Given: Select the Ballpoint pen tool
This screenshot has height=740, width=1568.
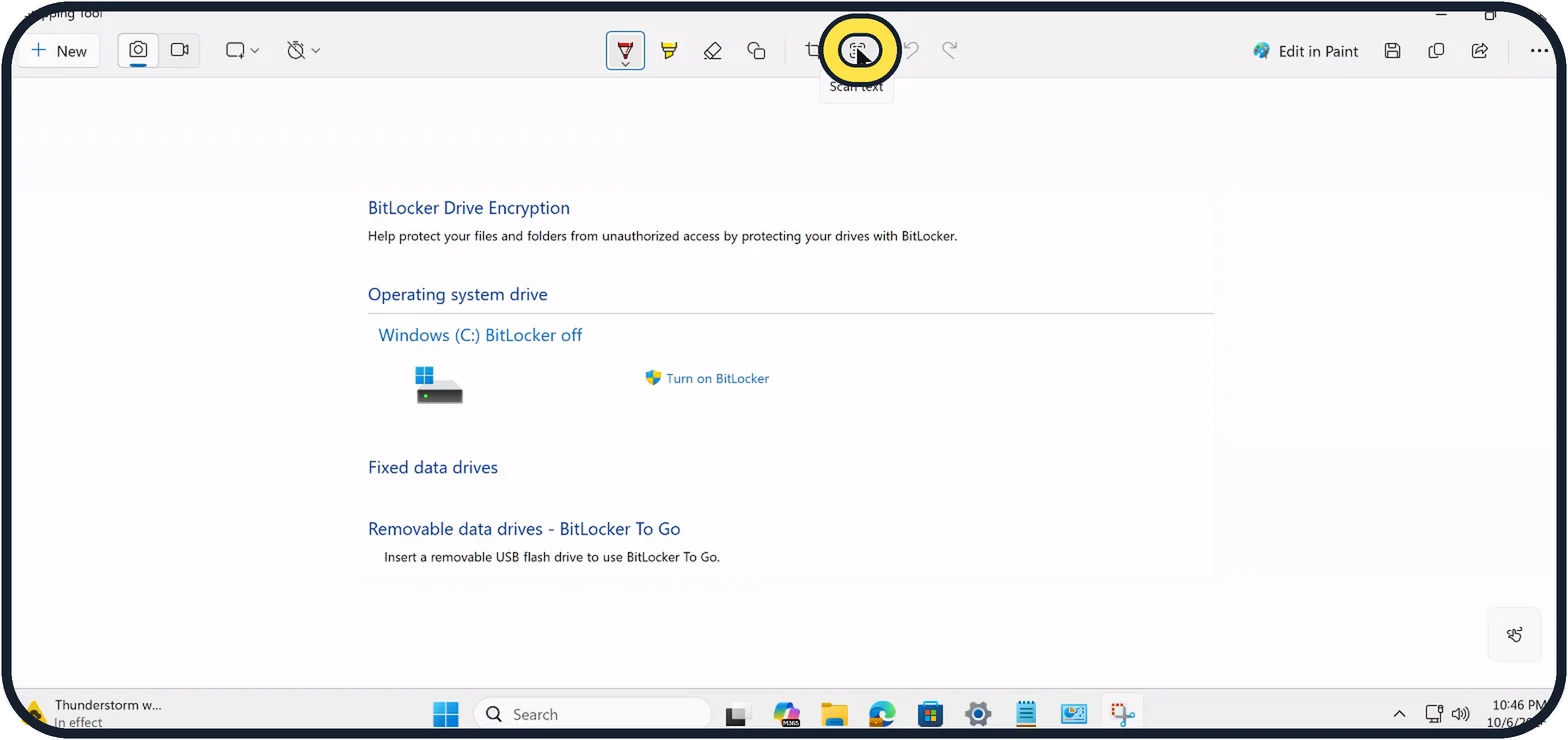Looking at the screenshot, I should coord(625,50).
